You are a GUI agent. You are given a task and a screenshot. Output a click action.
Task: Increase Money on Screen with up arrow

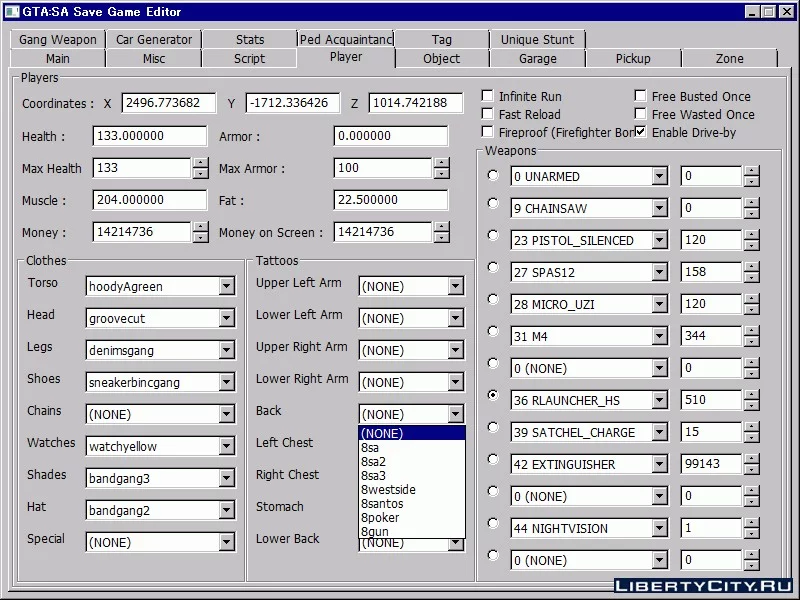(x=441, y=227)
